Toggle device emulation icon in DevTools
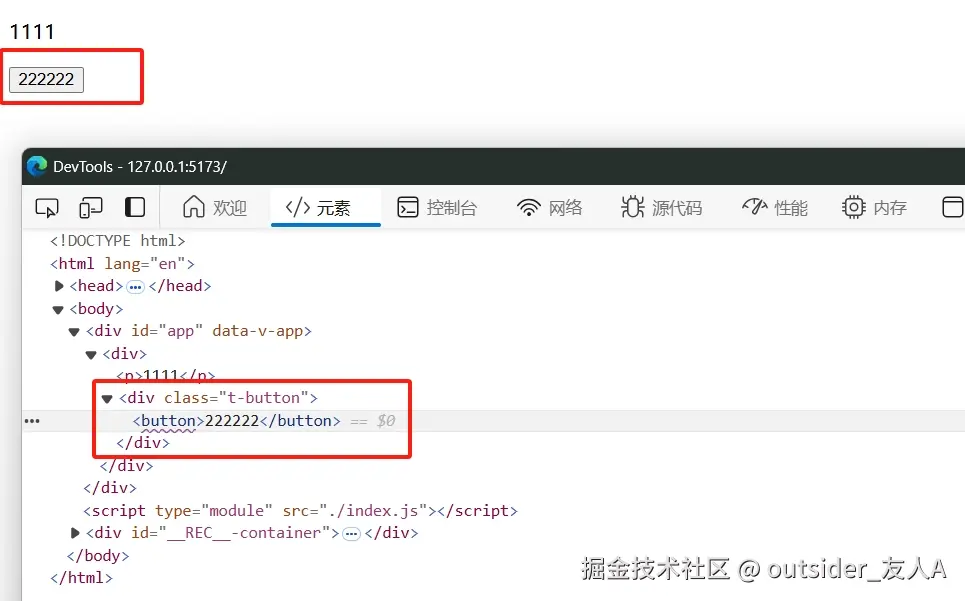The height and width of the screenshot is (601, 965). pos(91,208)
